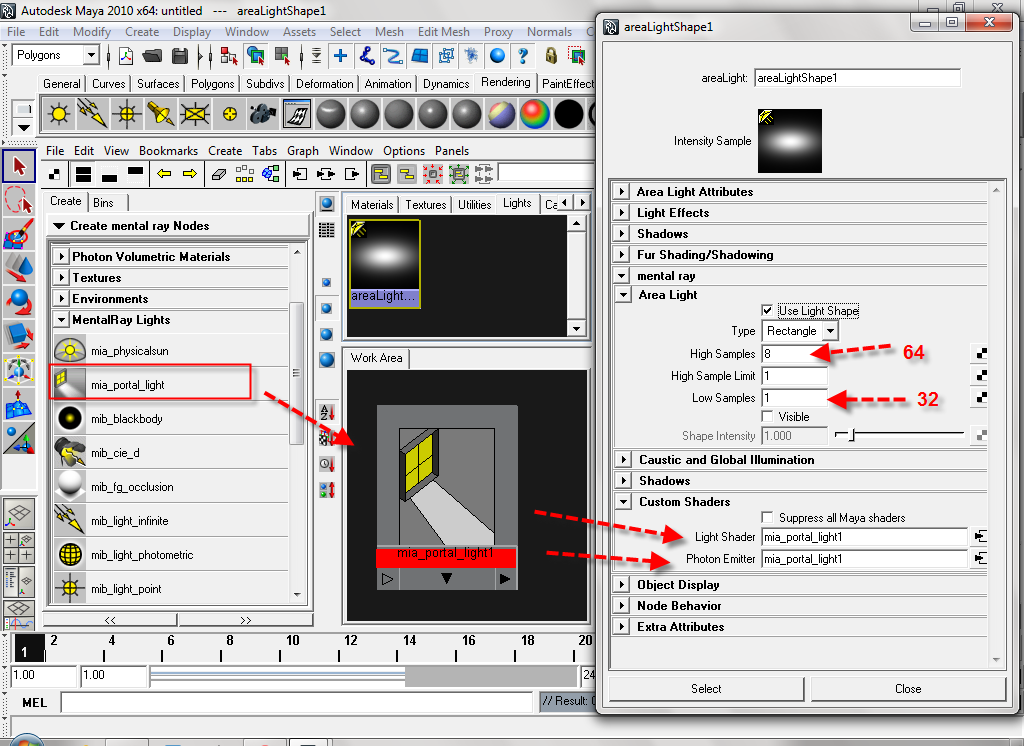Viewport: 1024px width, 746px height.
Task: Click the rainbow ramp shader shelf icon
Action: pos(535,114)
